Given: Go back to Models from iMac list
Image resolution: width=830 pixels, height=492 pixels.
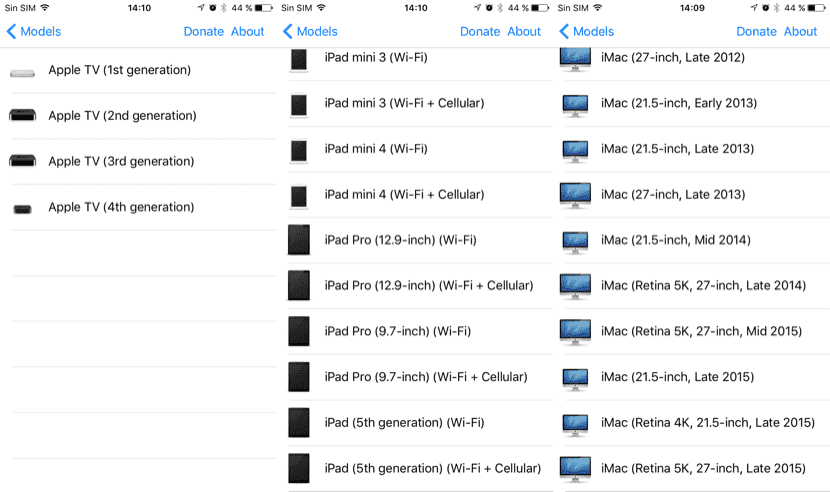Looking at the screenshot, I should (587, 32).
